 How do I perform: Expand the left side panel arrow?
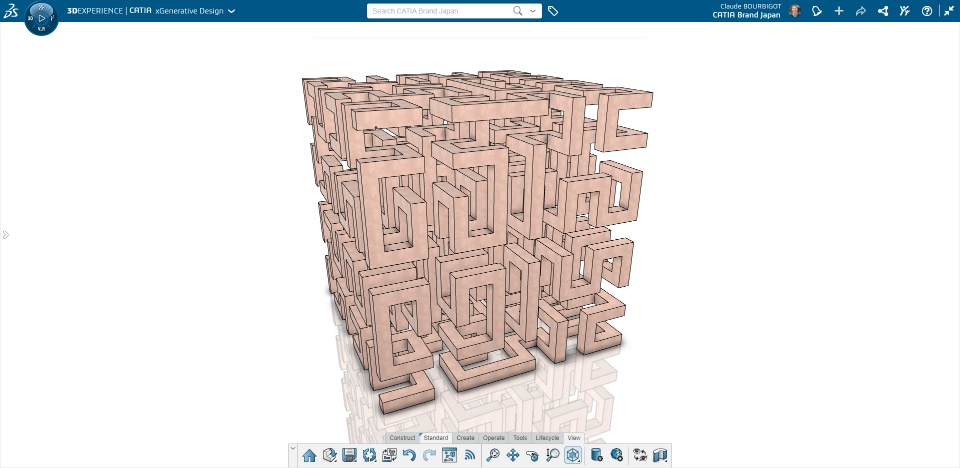click(x=6, y=235)
